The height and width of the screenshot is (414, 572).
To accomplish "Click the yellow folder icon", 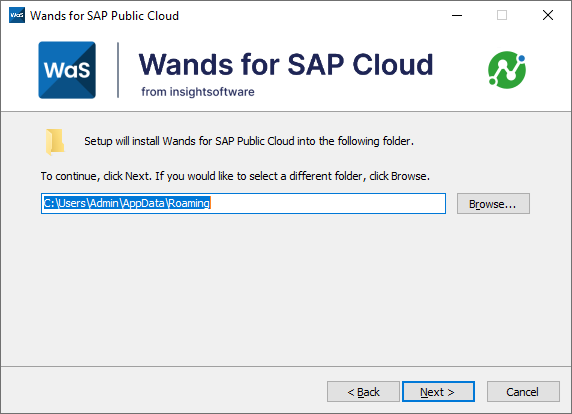I will [55, 142].
